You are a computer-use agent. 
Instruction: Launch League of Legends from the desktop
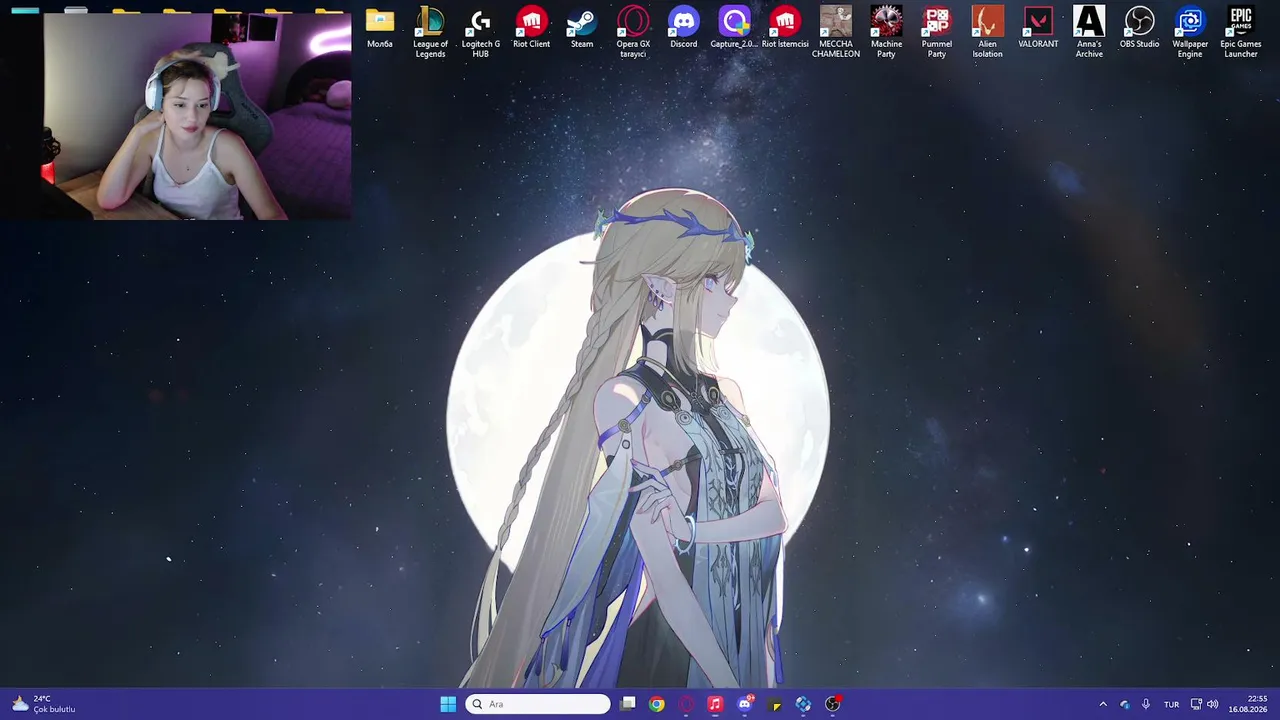pos(430,32)
